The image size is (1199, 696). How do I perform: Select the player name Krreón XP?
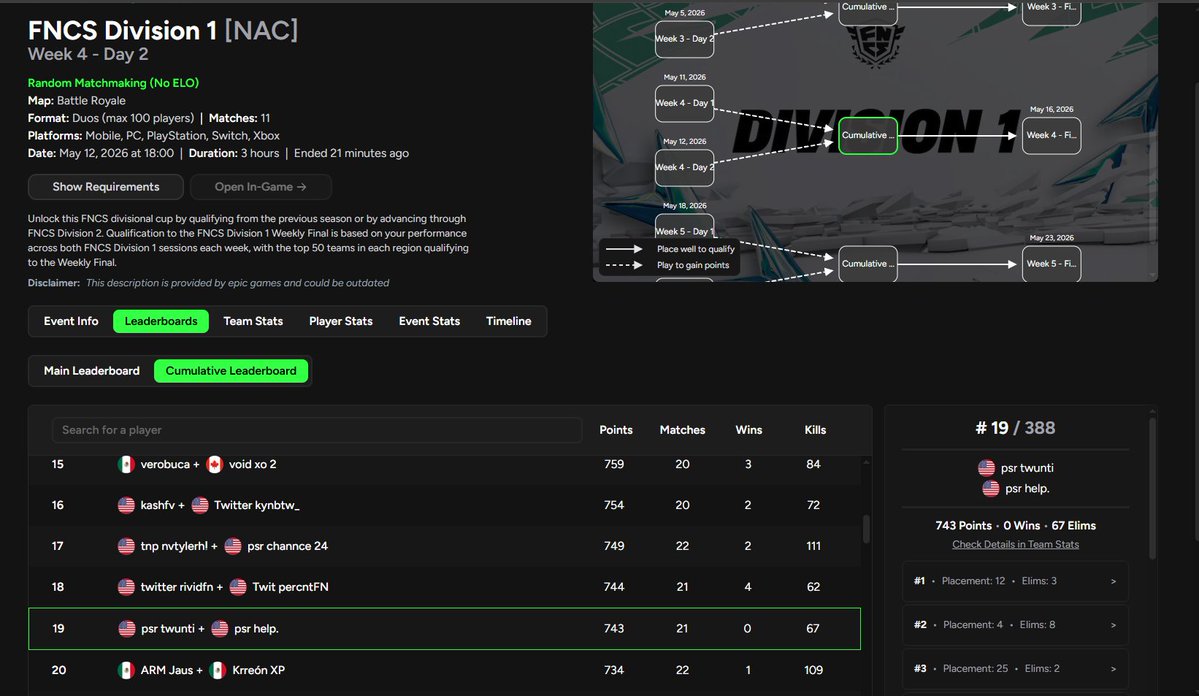pos(258,670)
